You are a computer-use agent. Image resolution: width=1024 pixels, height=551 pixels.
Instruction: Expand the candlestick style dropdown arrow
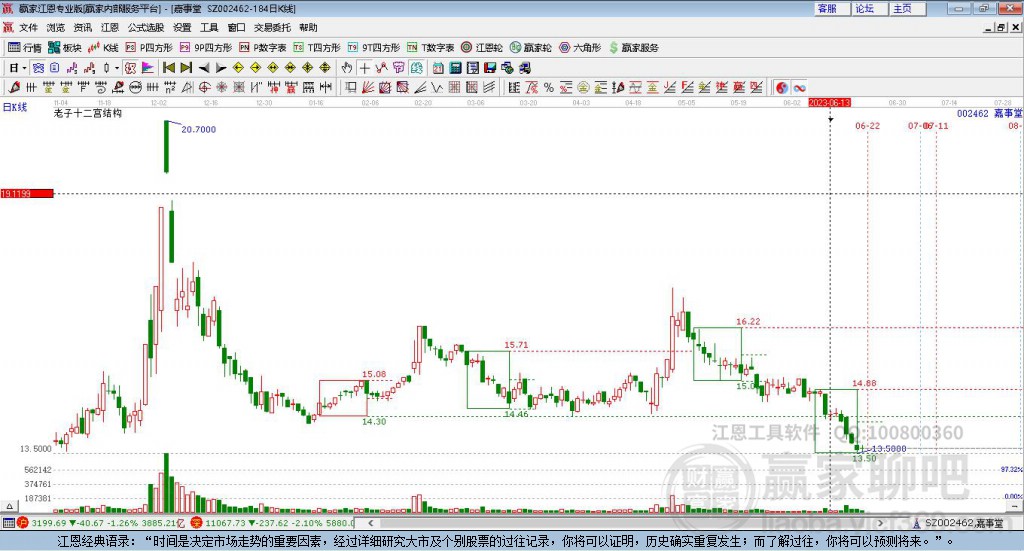click(x=116, y=68)
